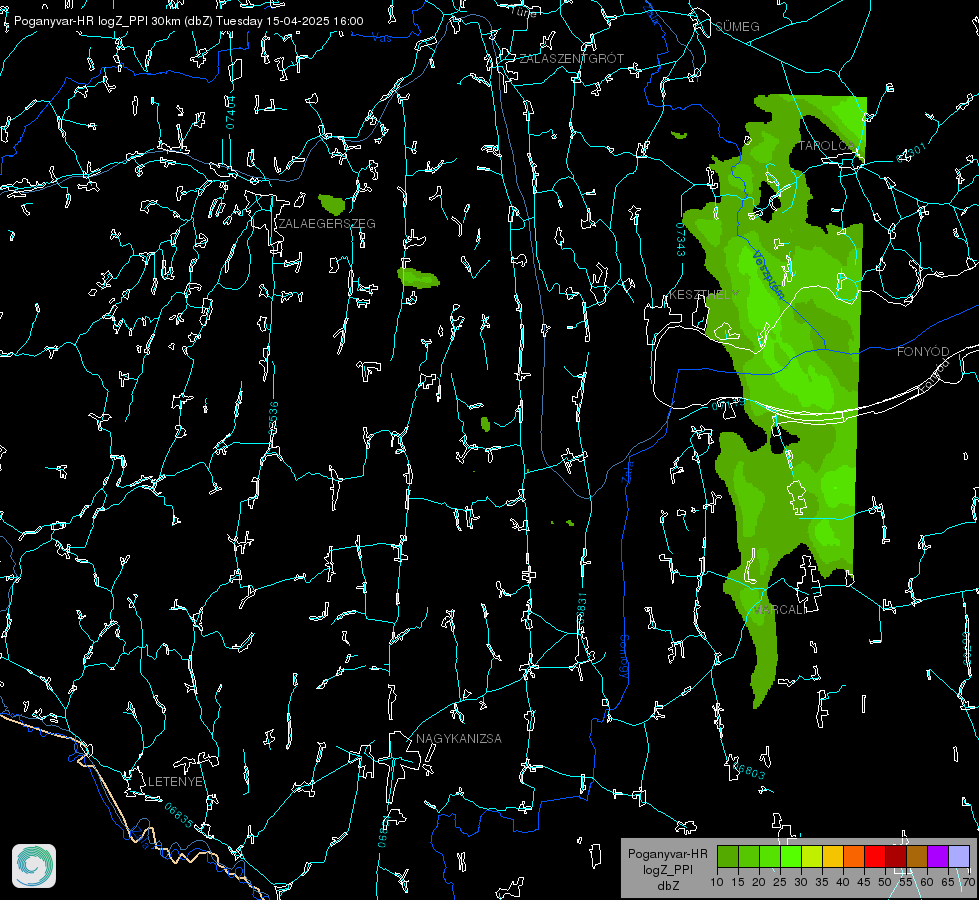Viewport: 979px width, 900px height.
Task: Click the MARCALI town label
Action: click(x=780, y=610)
